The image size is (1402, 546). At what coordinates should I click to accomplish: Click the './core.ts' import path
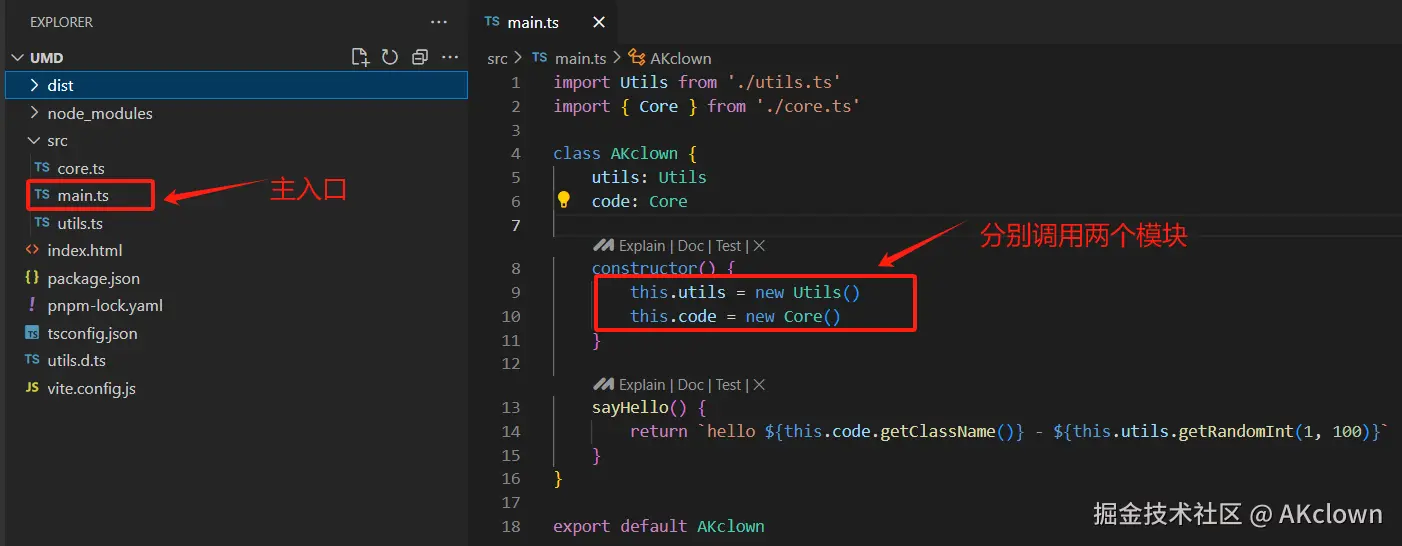click(808, 106)
